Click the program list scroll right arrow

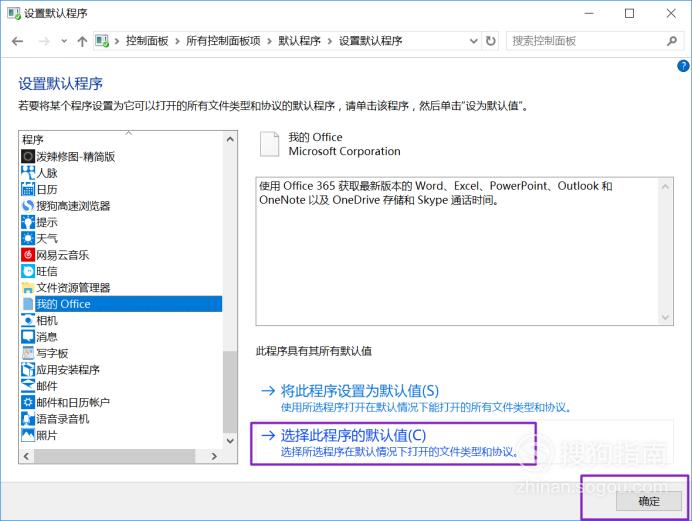(214, 456)
